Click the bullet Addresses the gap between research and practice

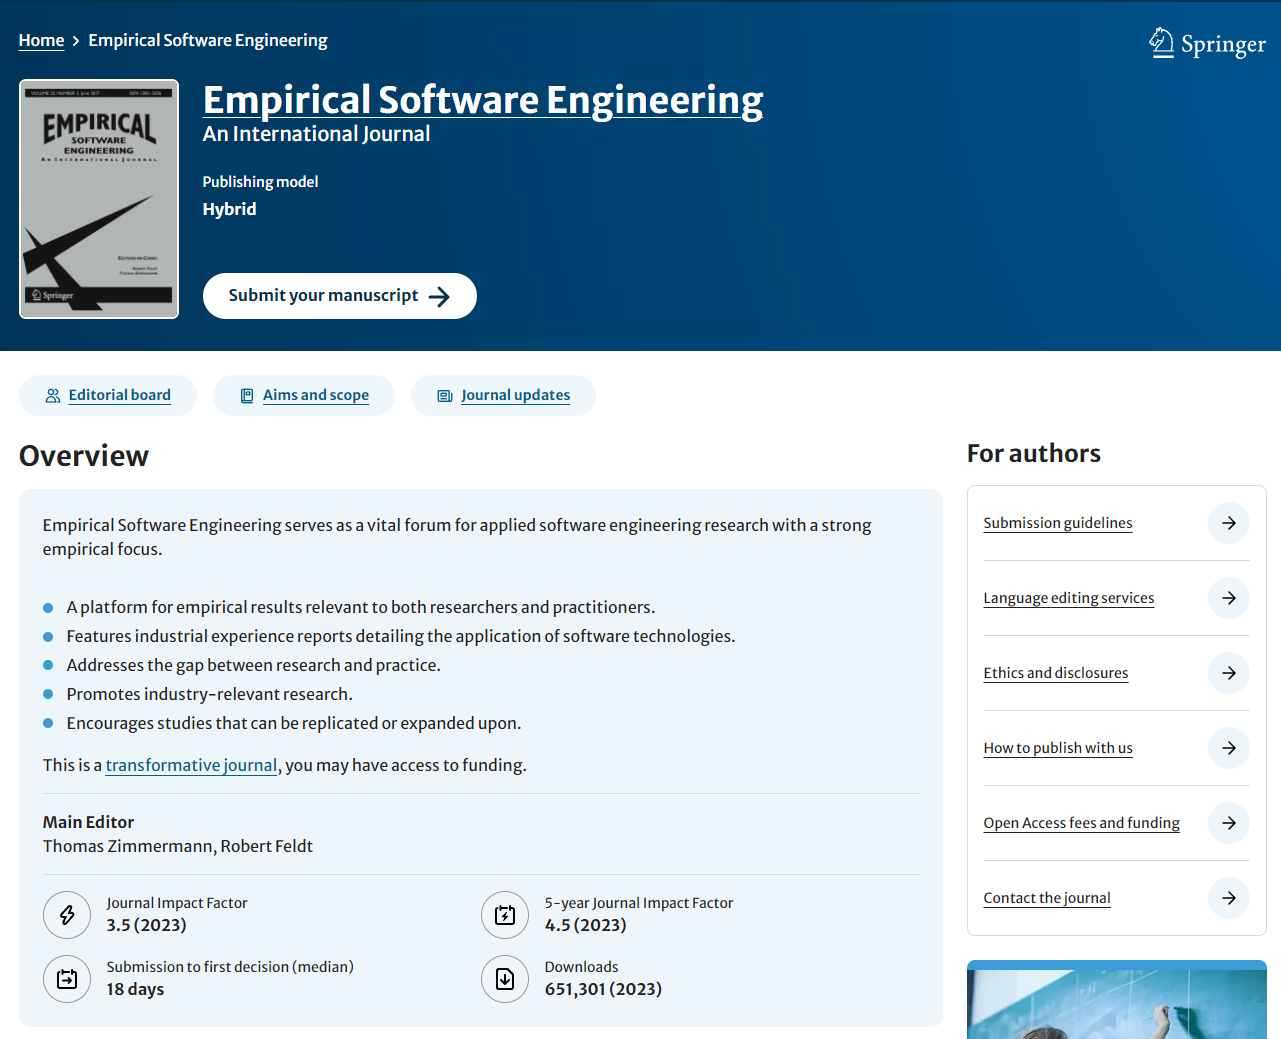253,665
